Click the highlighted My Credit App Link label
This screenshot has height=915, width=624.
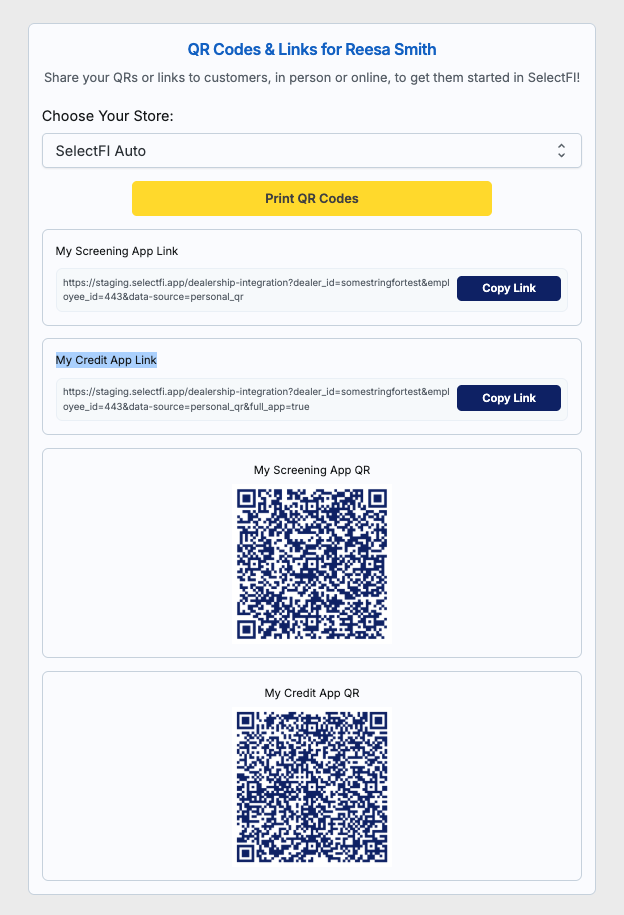(x=106, y=360)
